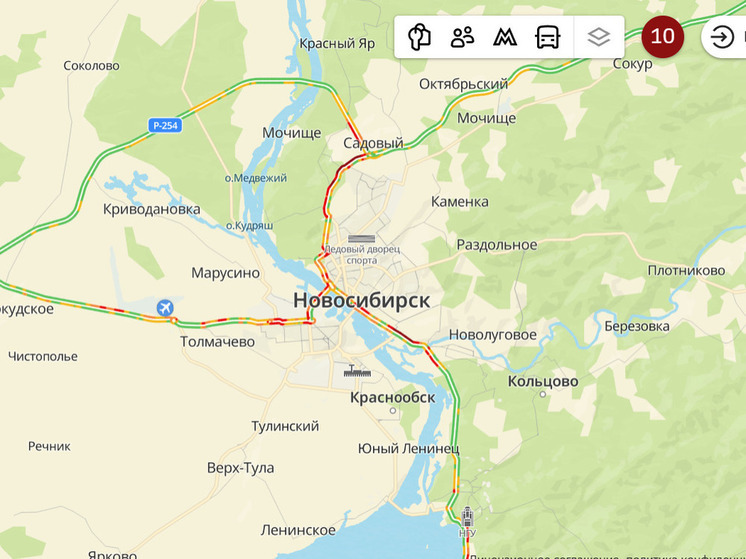Click the login arrow button

point(722,37)
